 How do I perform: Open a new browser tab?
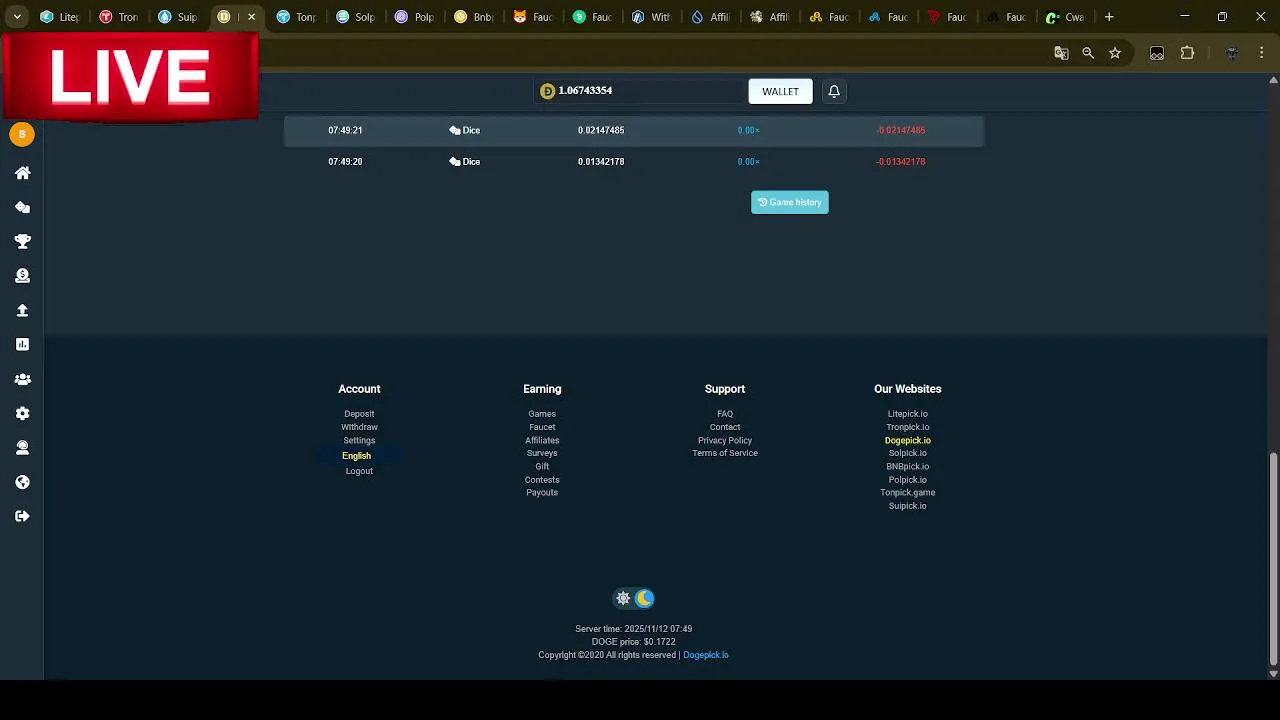1109,17
